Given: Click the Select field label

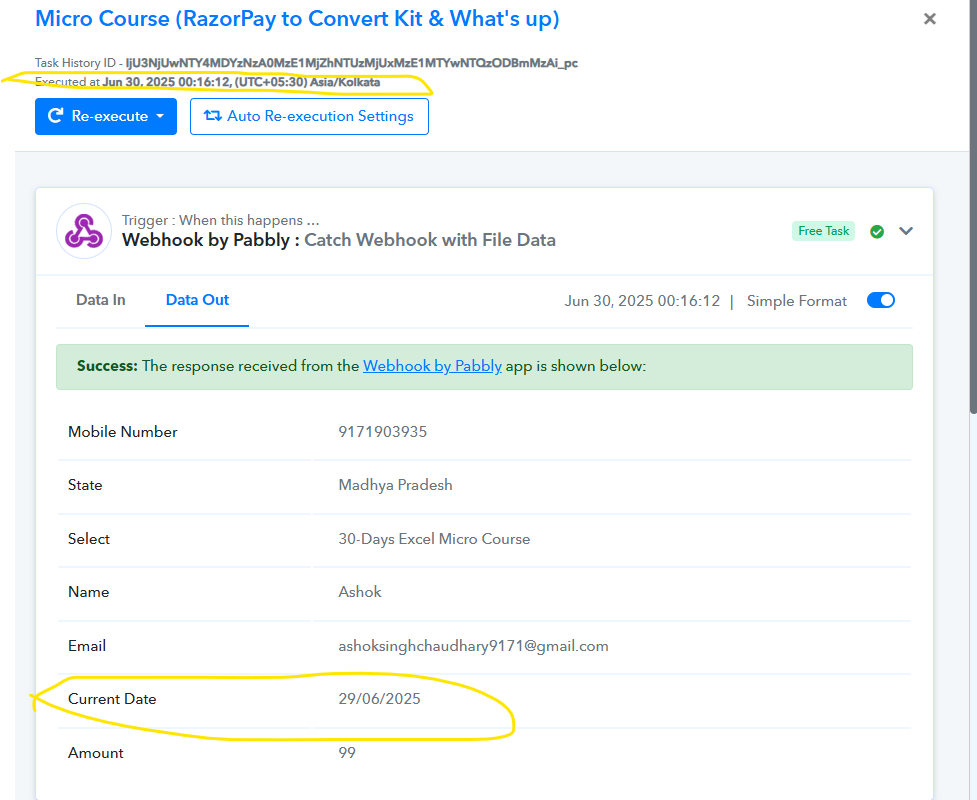Looking at the screenshot, I should (88, 539).
